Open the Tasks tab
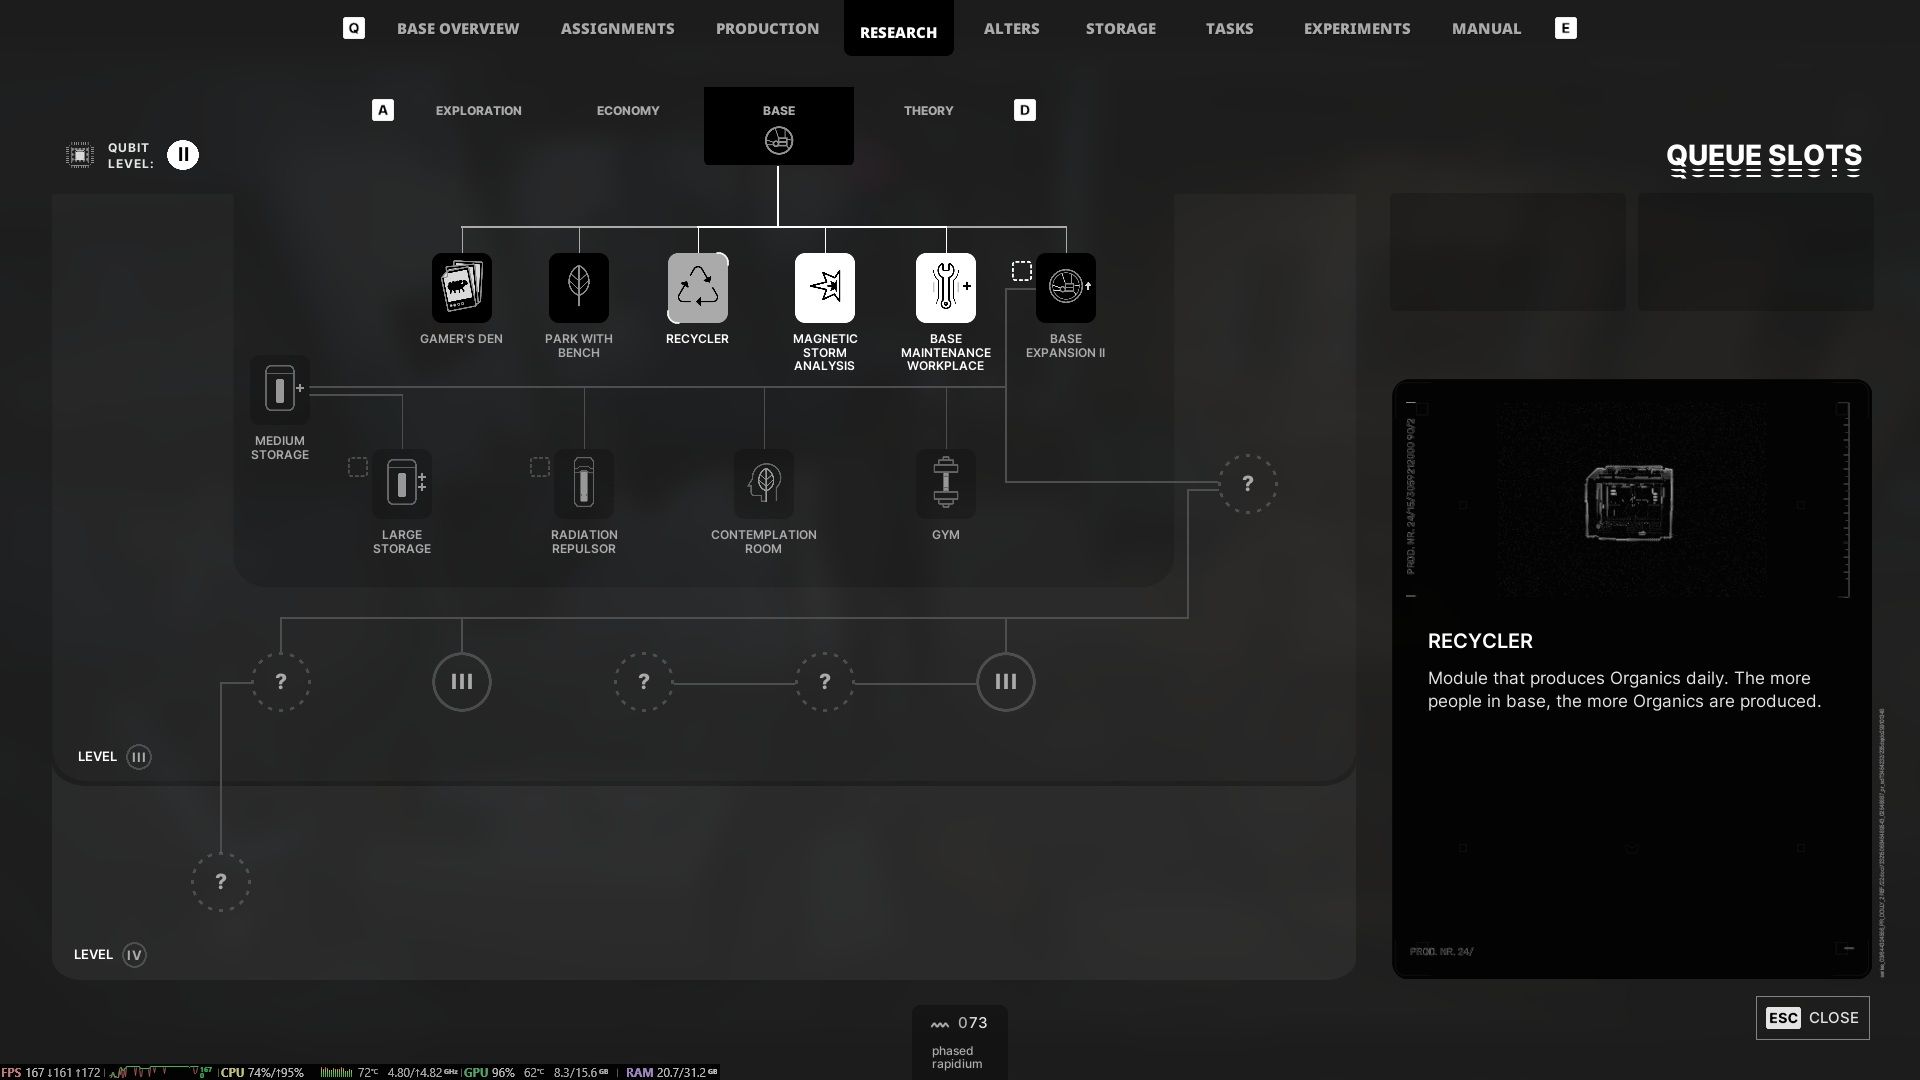 click(x=1229, y=28)
